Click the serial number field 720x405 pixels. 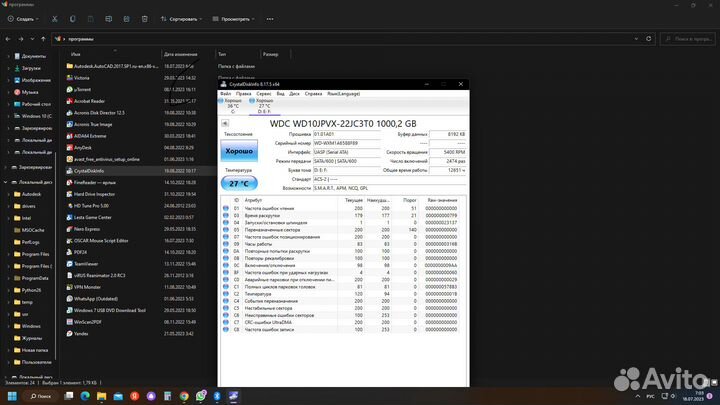(347, 143)
